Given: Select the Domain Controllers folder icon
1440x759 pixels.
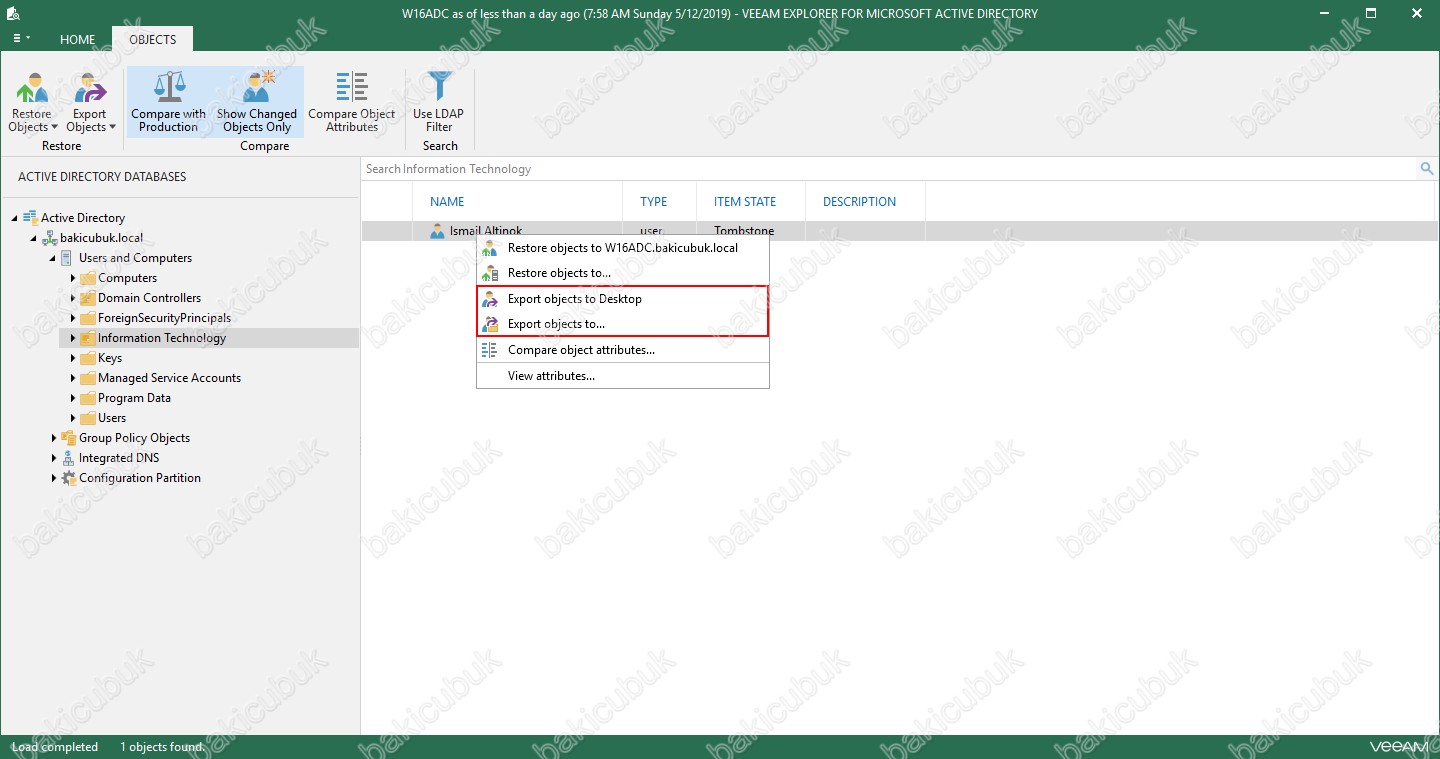Looking at the screenshot, I should pyautogui.click(x=88, y=298).
